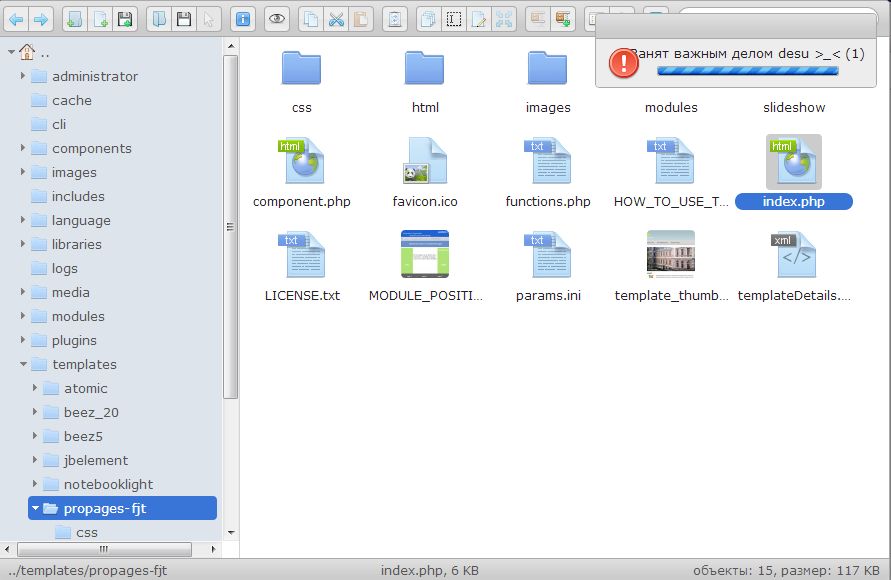Expand the plugins folder arrow
This screenshot has width=891, height=580.
click(x=23, y=340)
